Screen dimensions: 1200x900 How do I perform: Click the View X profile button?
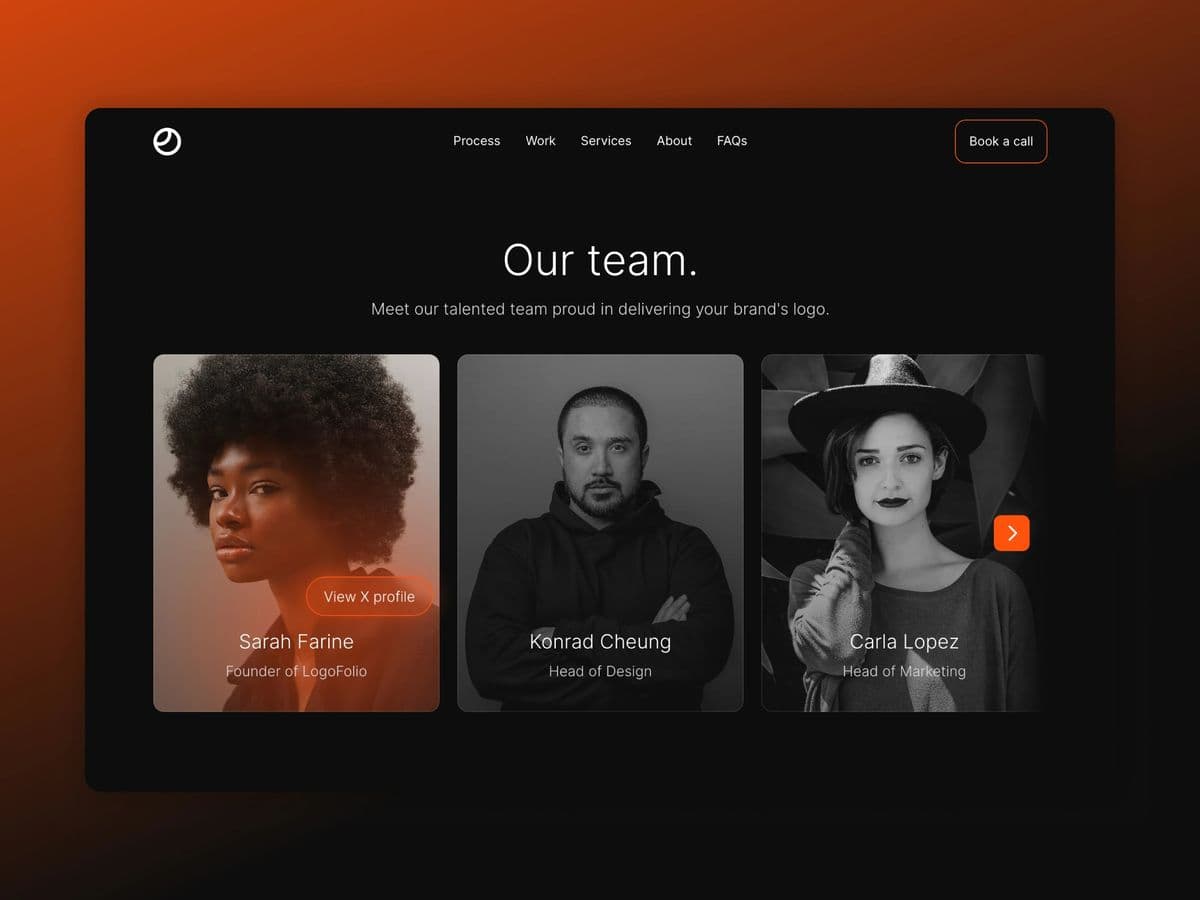pyautogui.click(x=369, y=596)
